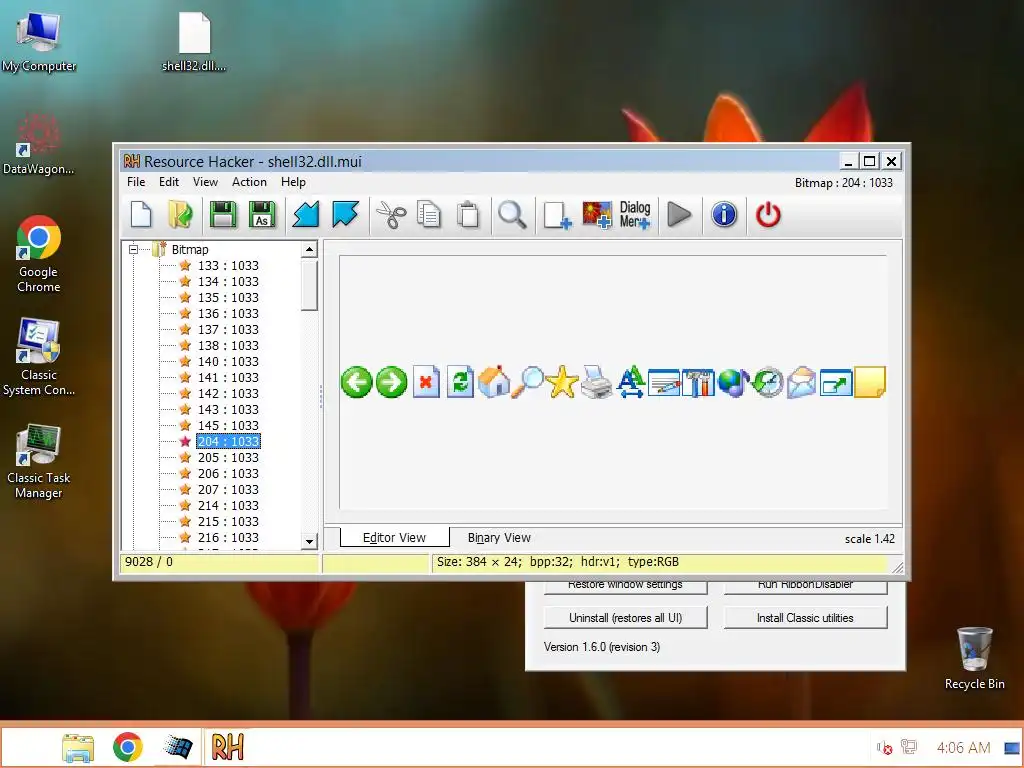This screenshot has width=1024, height=768.
Task: Click Uninstall (restores all UI) button
Action: coord(626,618)
